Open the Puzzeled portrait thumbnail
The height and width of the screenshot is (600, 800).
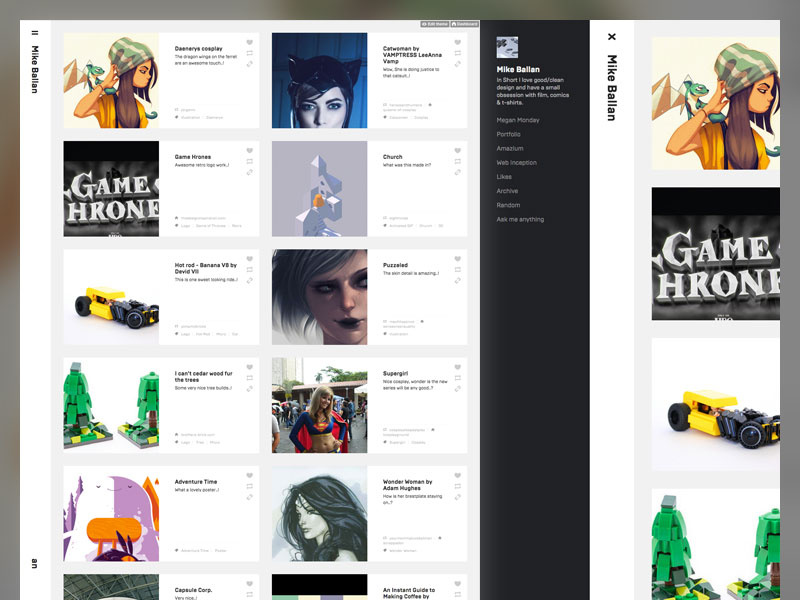pos(319,297)
